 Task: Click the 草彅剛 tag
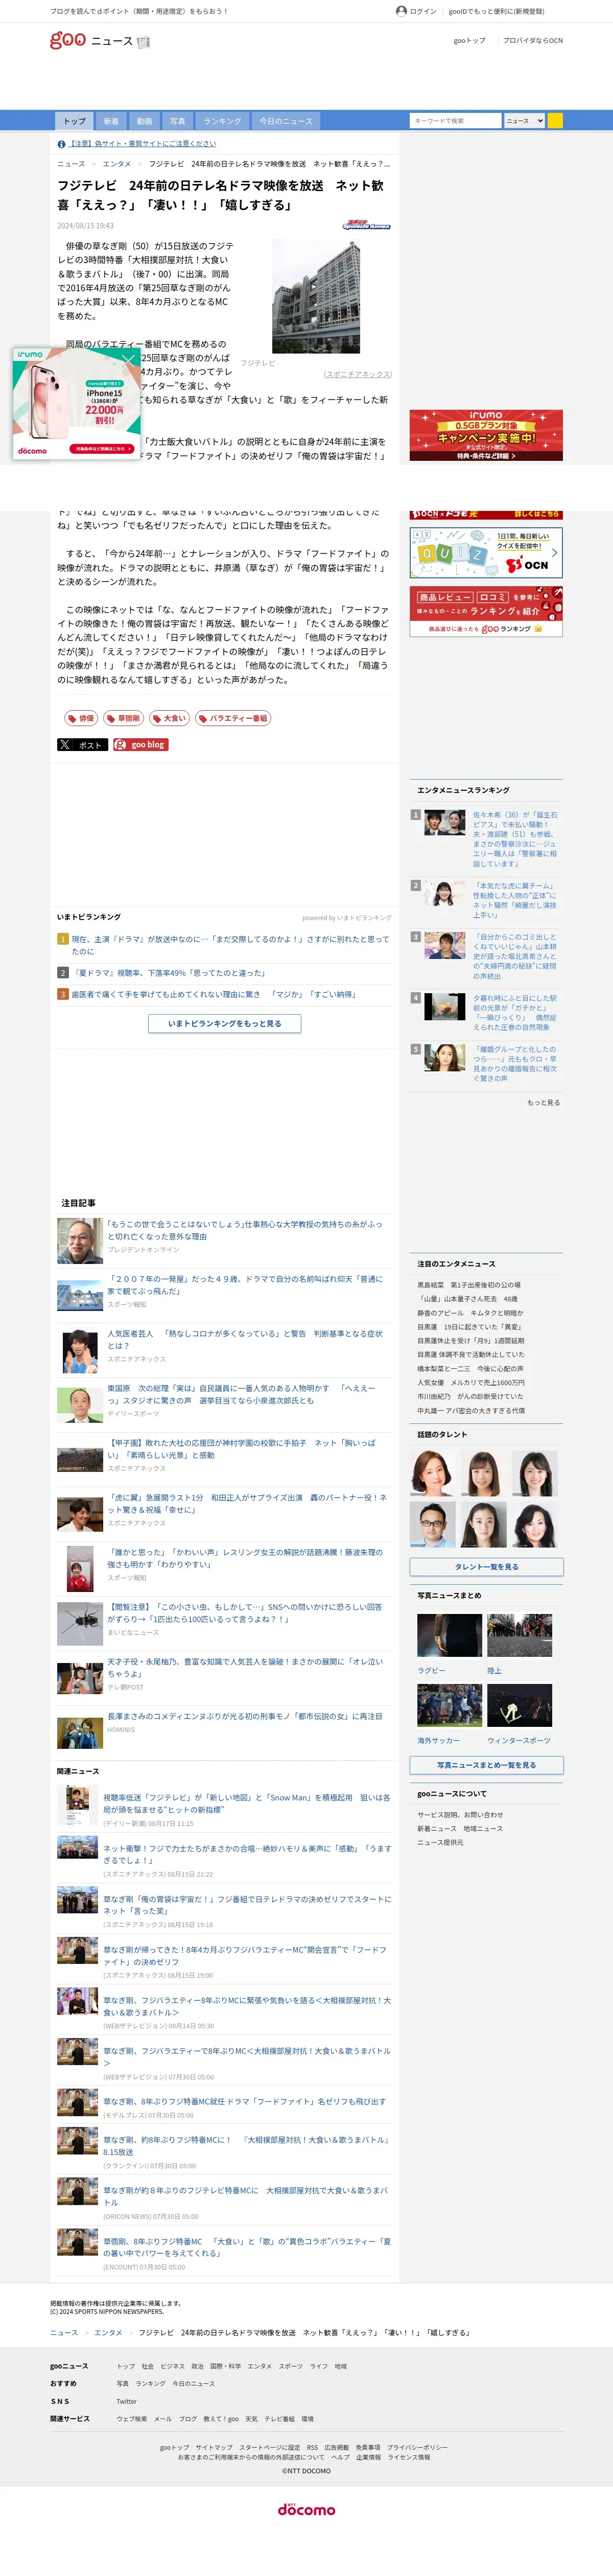(x=123, y=718)
